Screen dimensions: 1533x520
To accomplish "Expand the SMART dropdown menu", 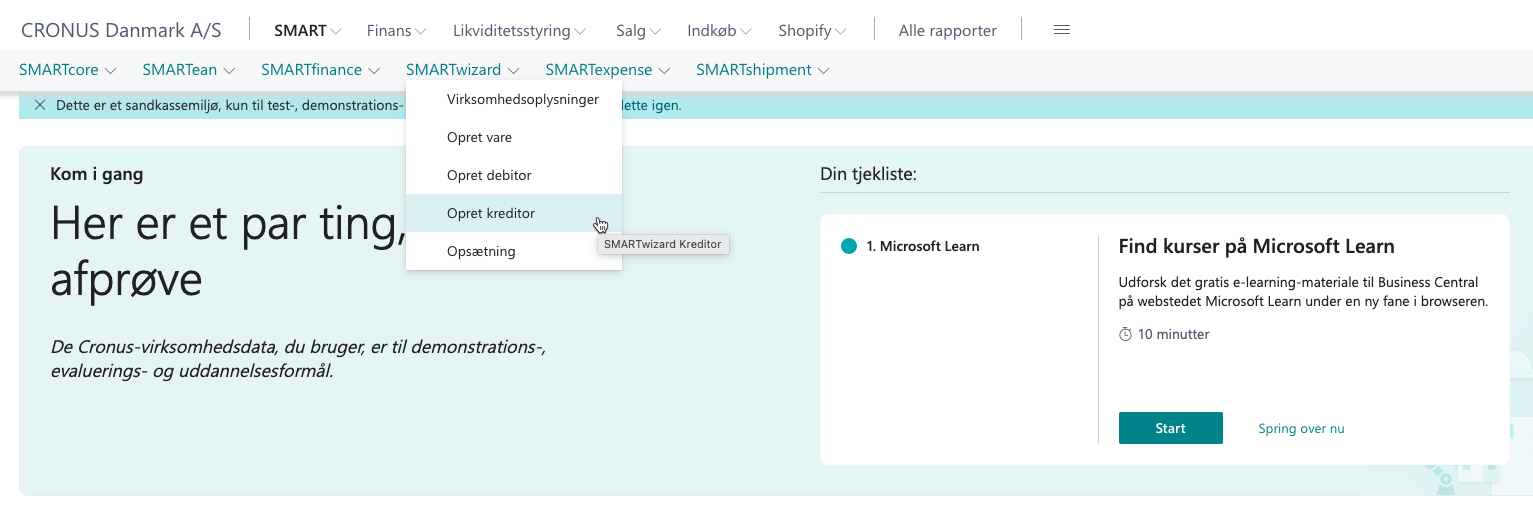I will click(x=307, y=31).
